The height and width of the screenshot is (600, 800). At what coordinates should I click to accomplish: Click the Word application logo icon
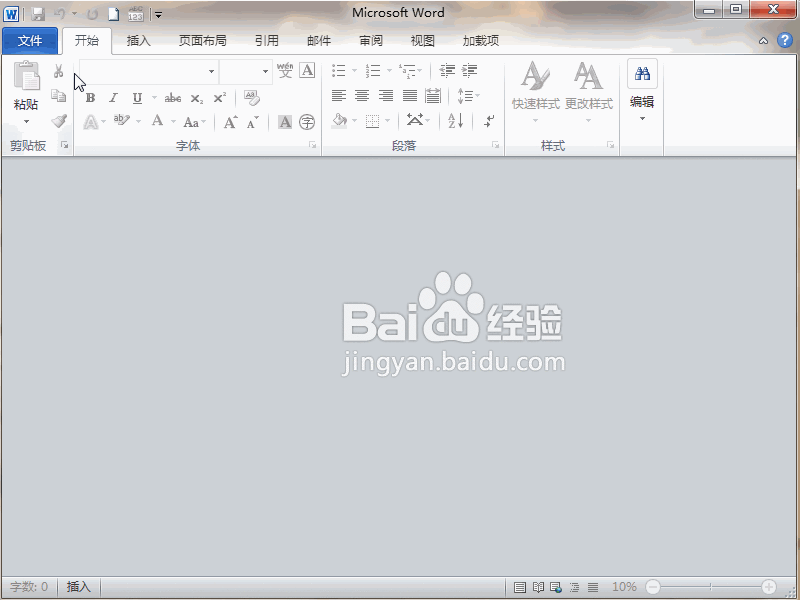pos(11,14)
